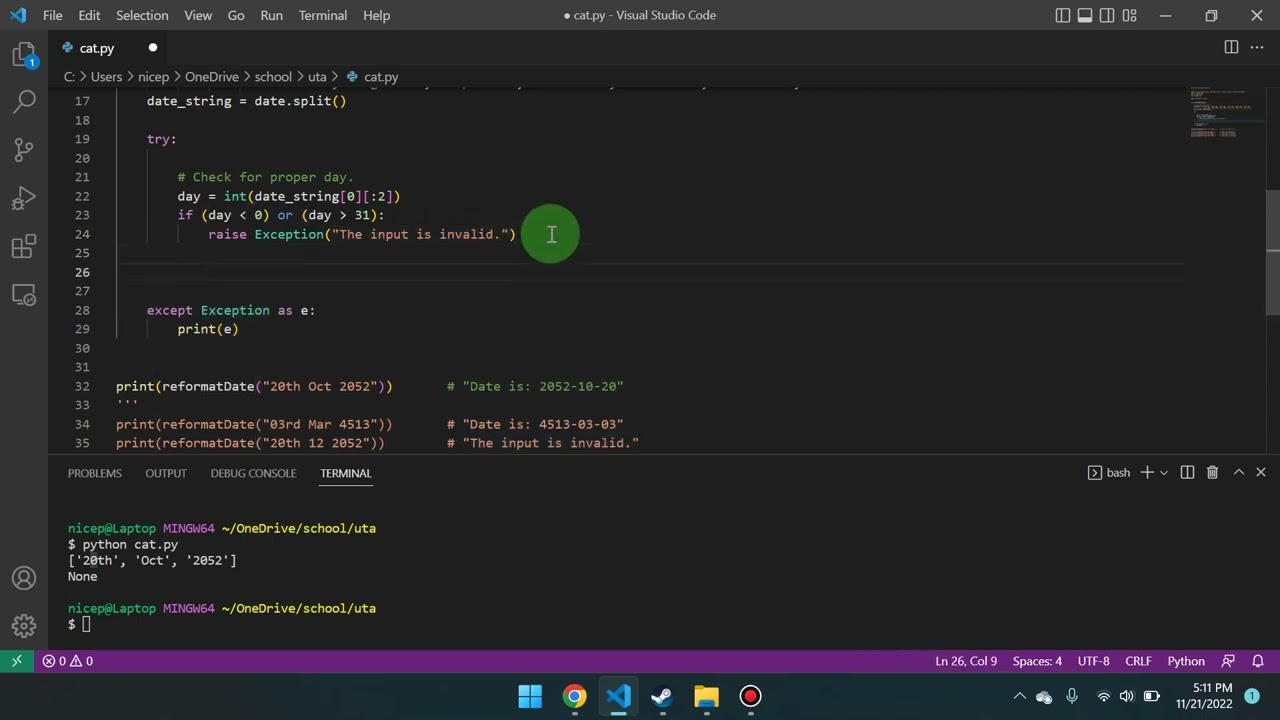The width and height of the screenshot is (1280, 720).
Task: Open the Go menu
Action: coord(236,15)
